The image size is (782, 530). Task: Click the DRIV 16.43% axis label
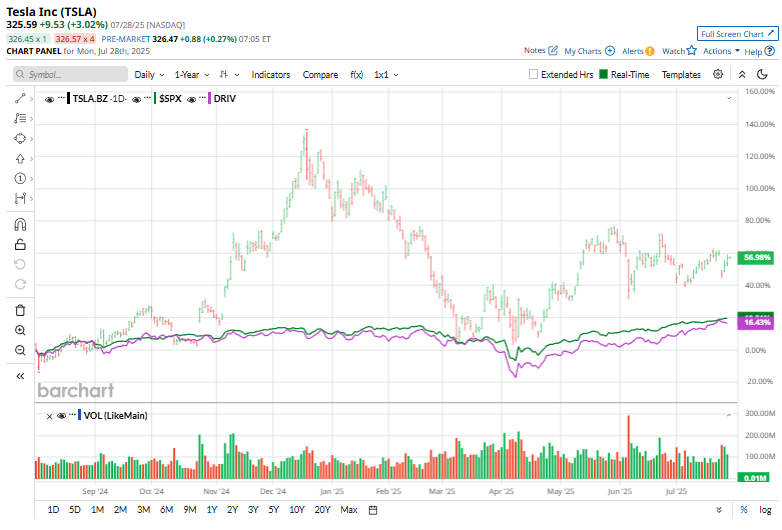[756, 323]
